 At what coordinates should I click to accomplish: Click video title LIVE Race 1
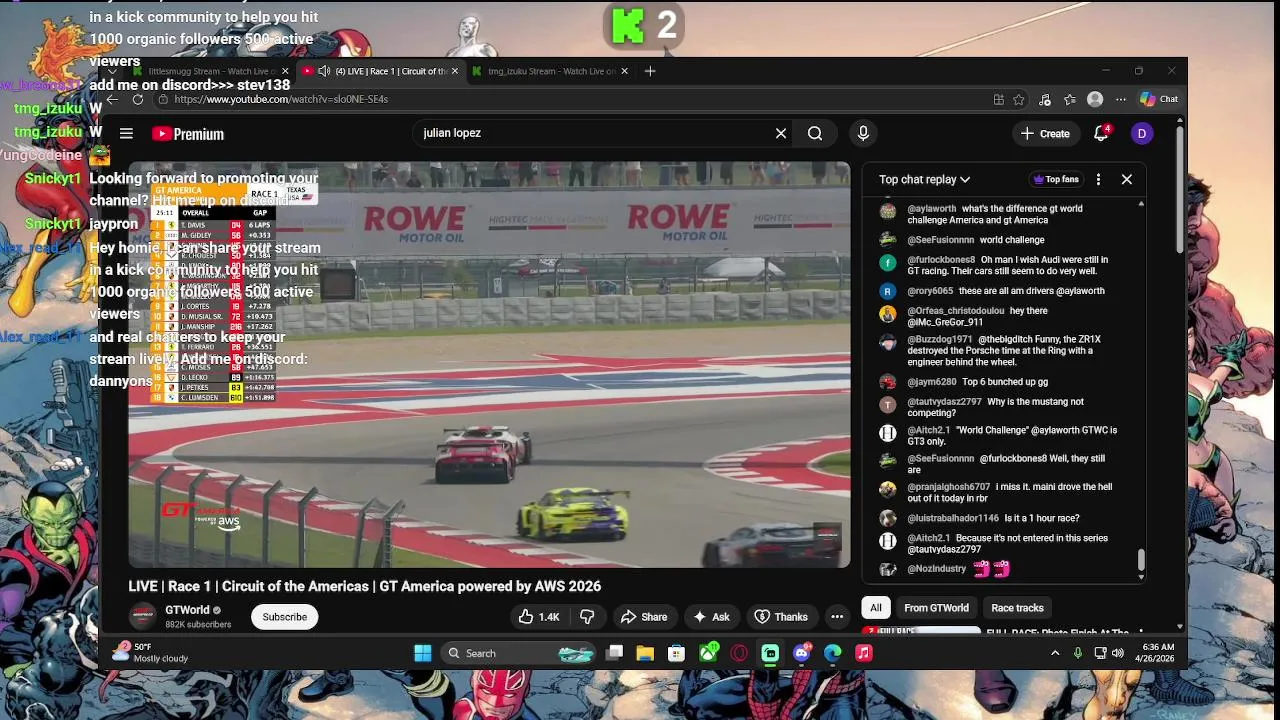tap(364, 586)
